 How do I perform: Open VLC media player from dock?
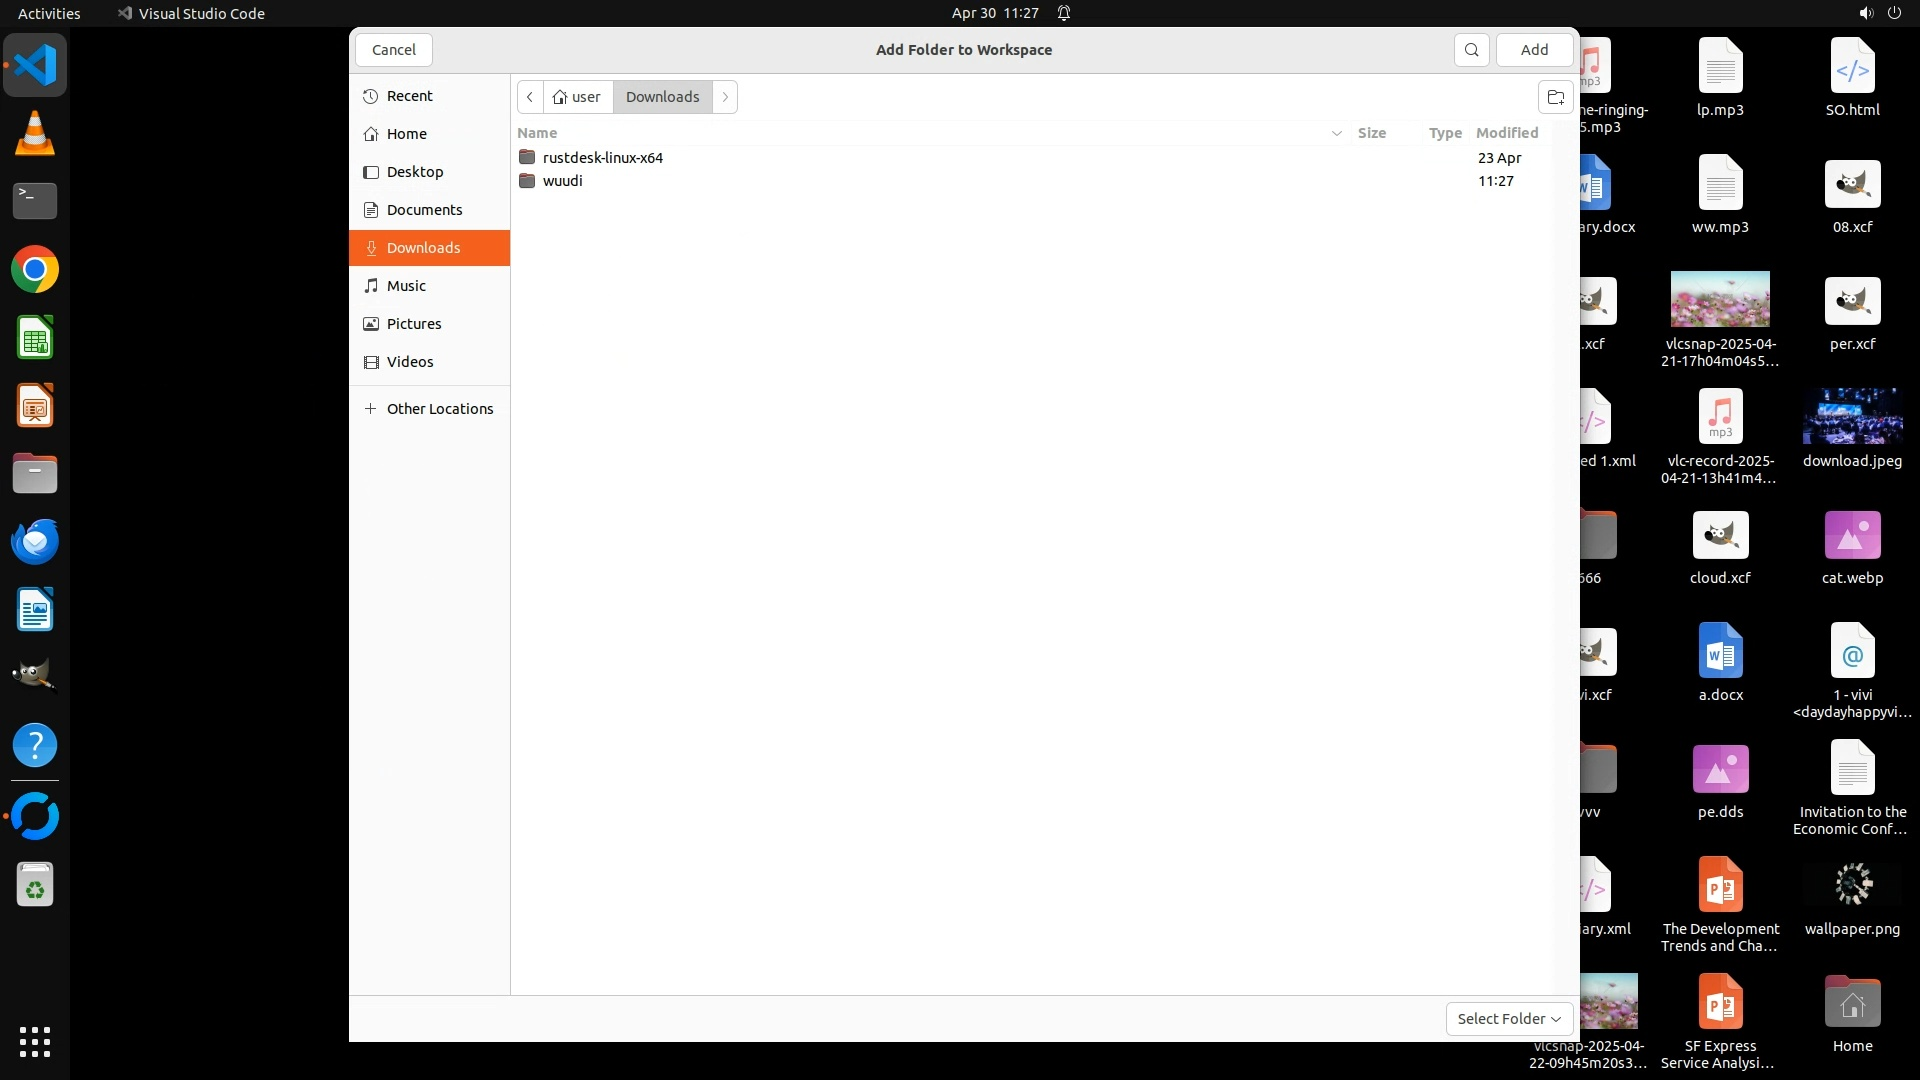coord(35,134)
